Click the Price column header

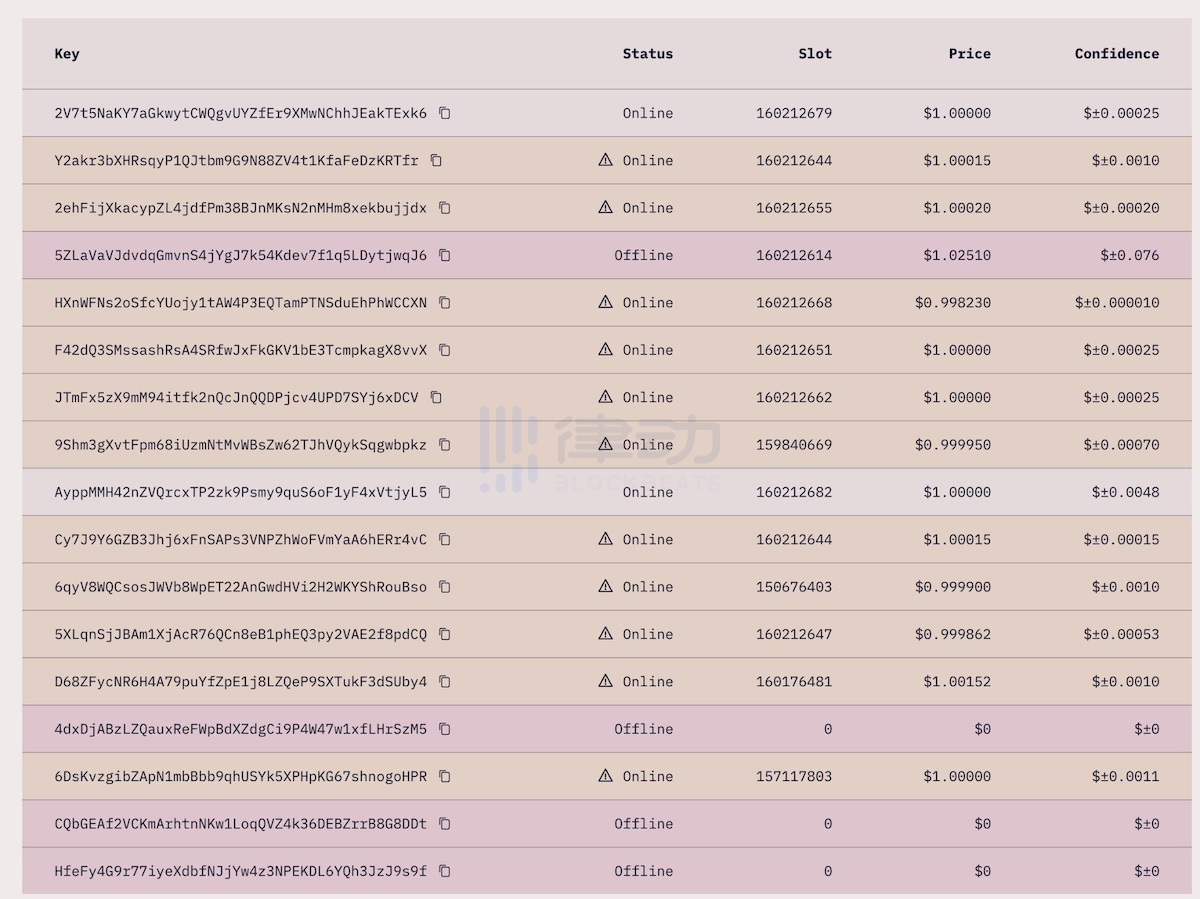pyautogui.click(x=970, y=54)
